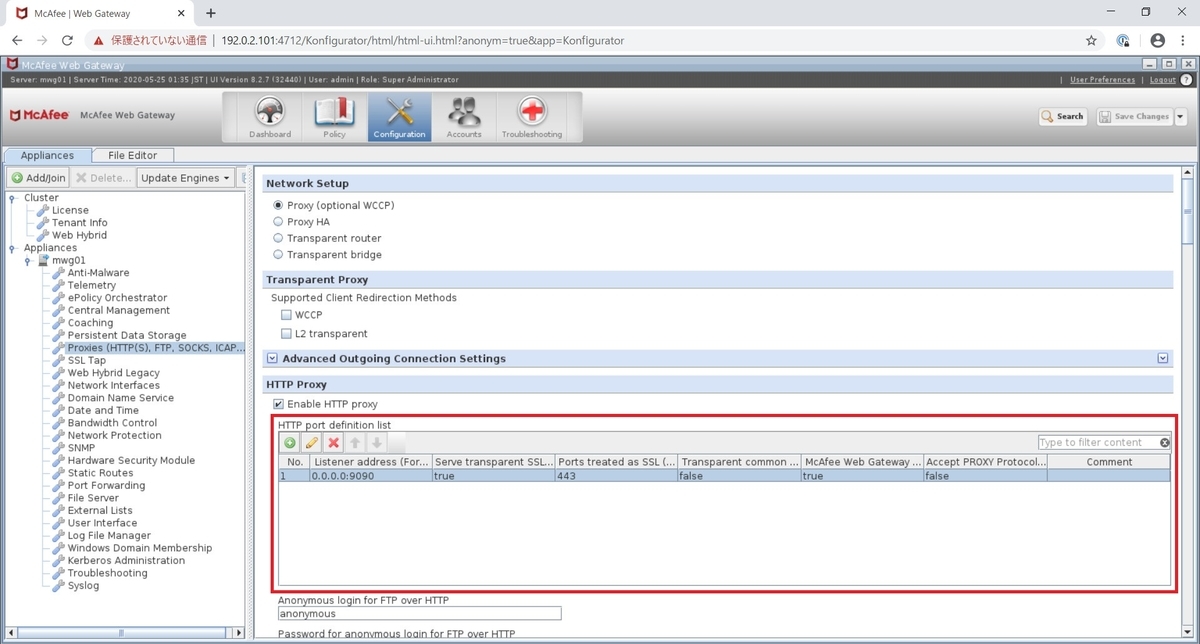Move port entry down with arrow icon
This screenshot has height=644, width=1200.
[376, 443]
